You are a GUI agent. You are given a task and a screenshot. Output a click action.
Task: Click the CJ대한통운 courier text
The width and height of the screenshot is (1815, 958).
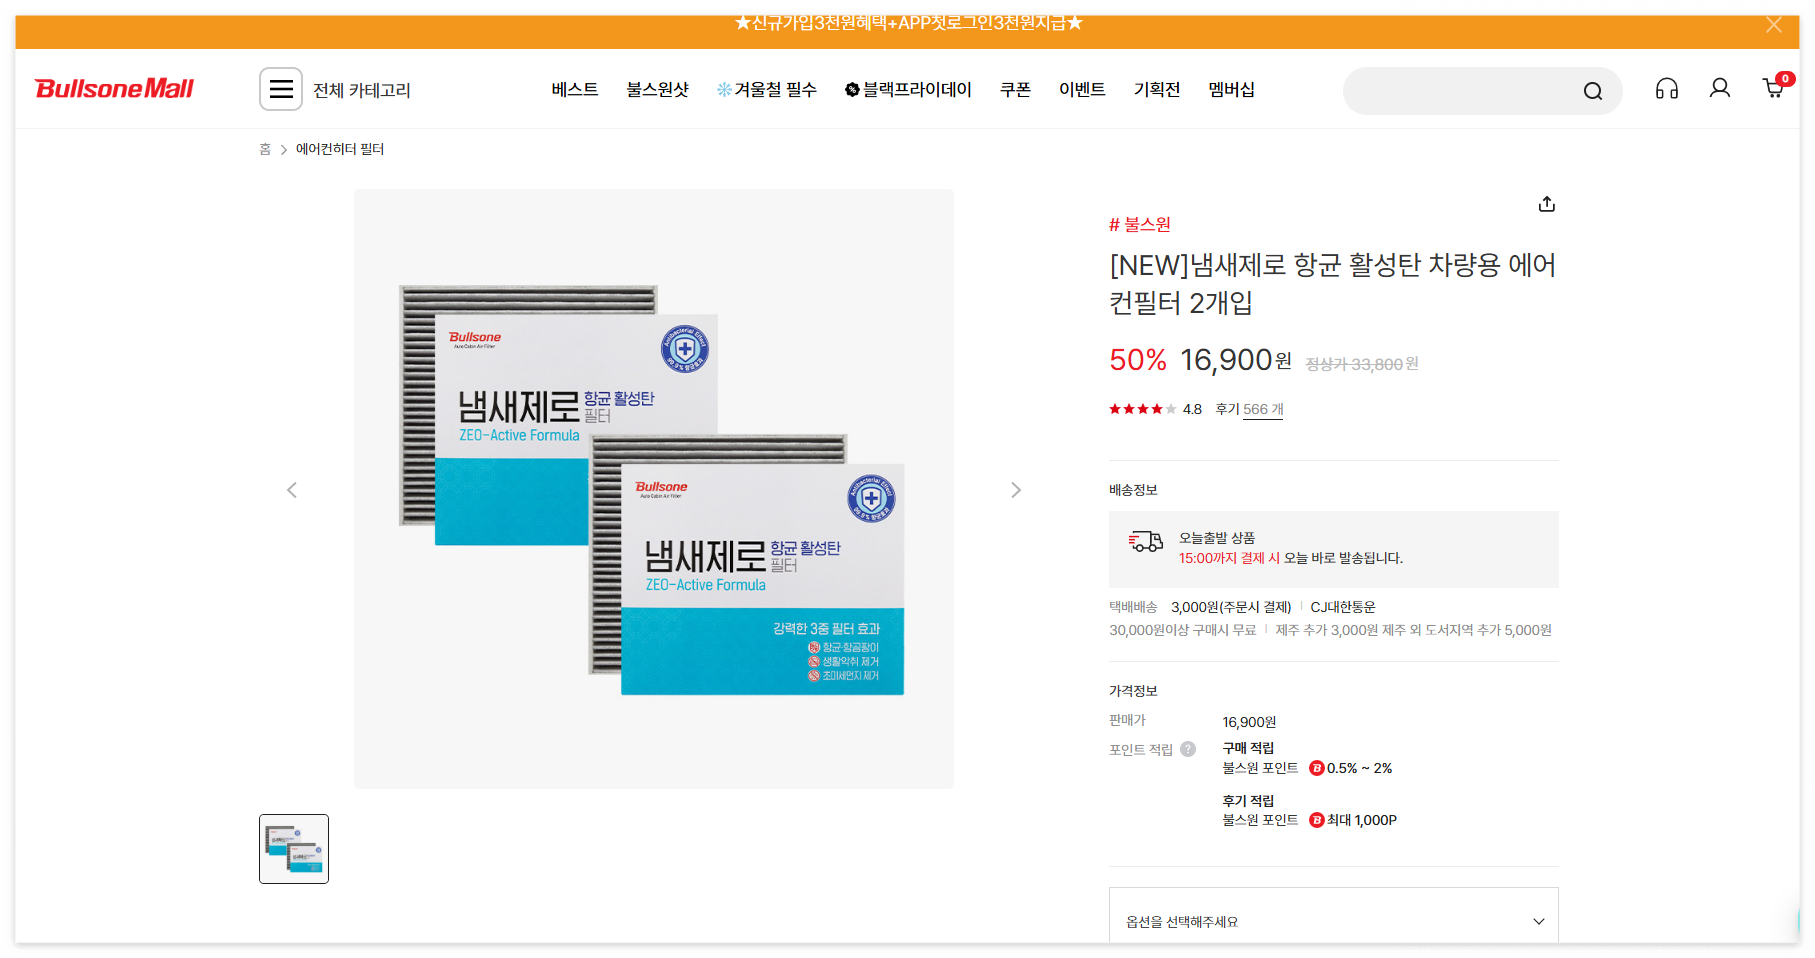coord(1343,607)
